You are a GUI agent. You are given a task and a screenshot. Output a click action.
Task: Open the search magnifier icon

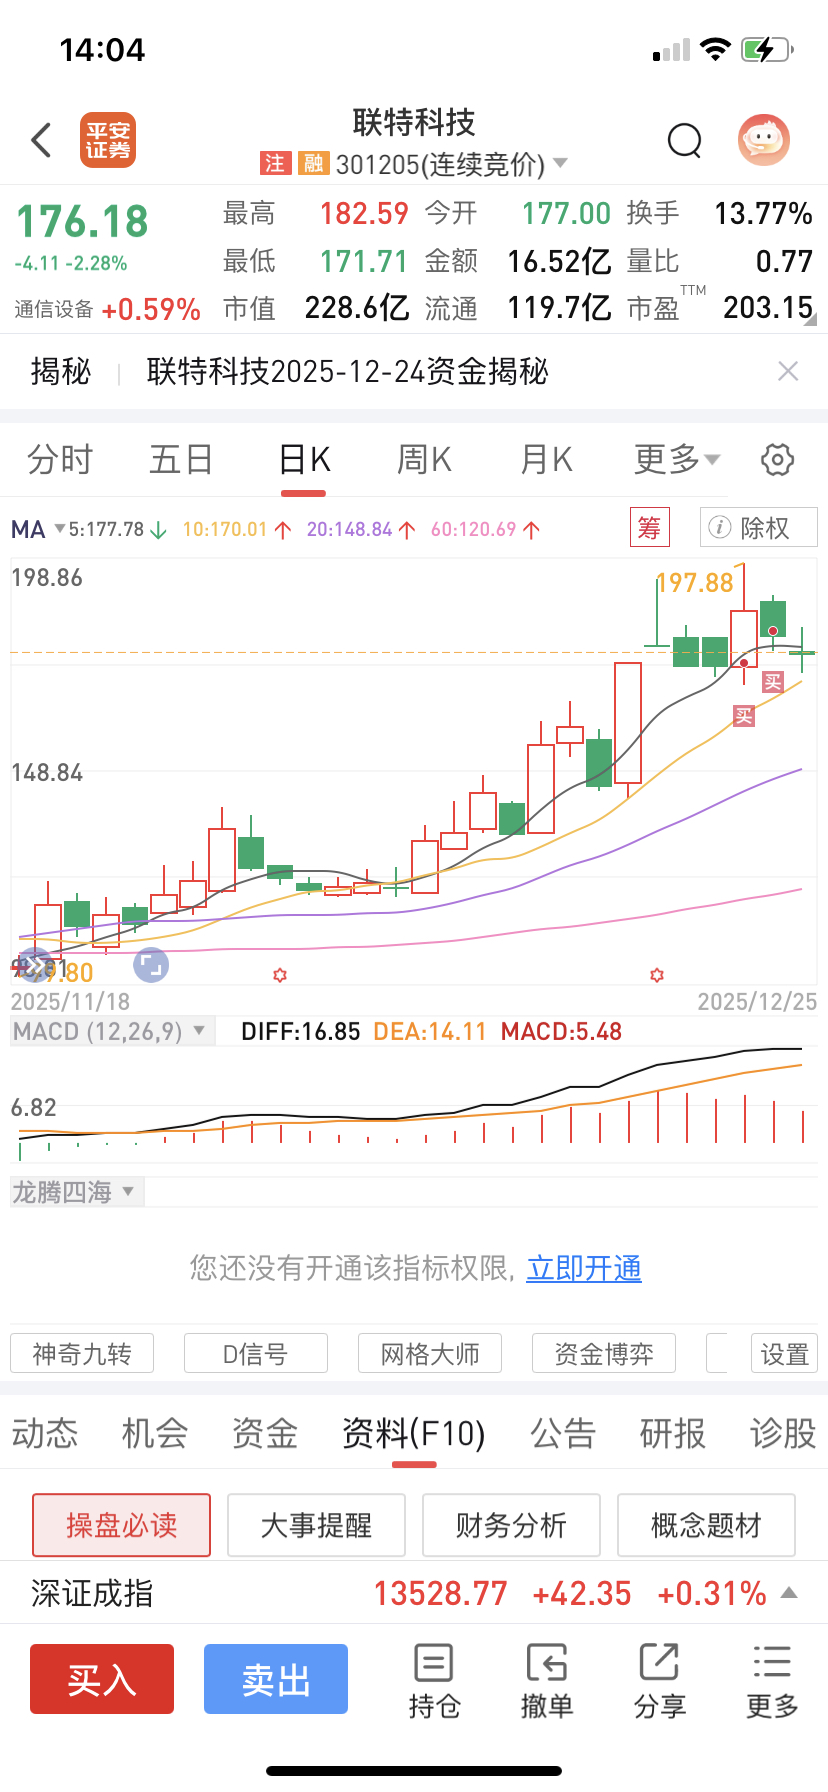click(x=685, y=141)
